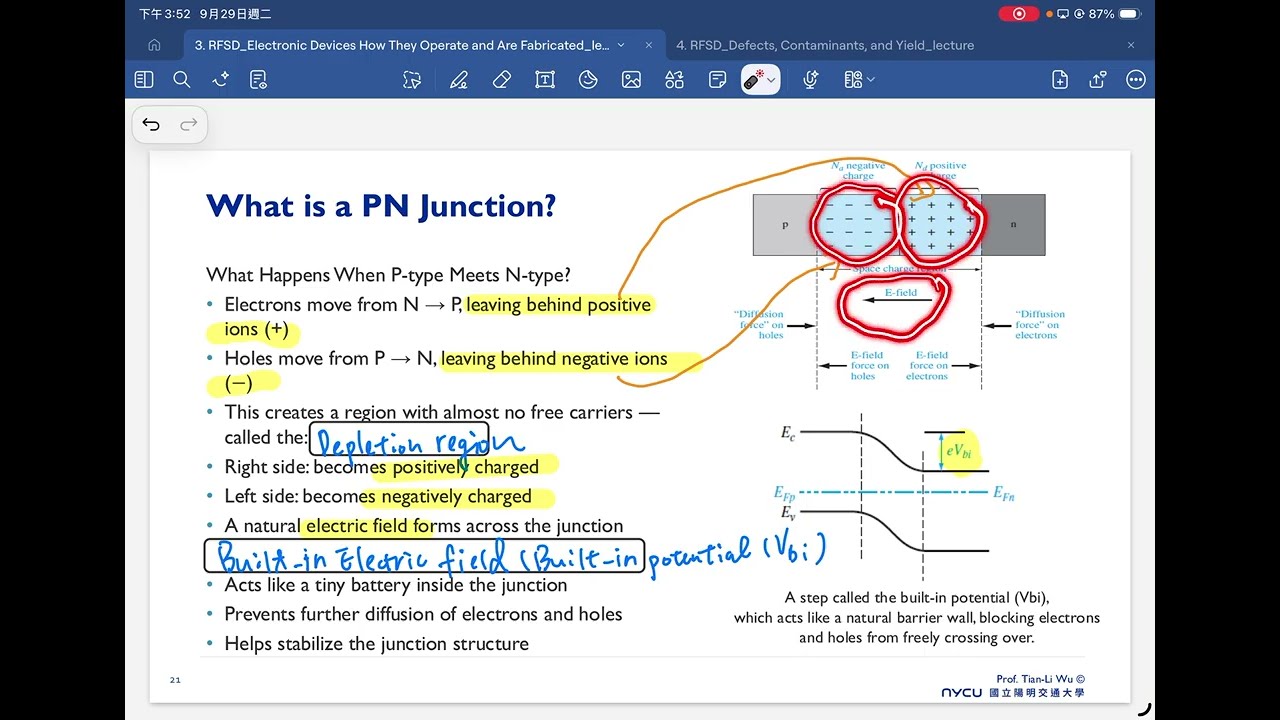Viewport: 1280px width, 720px height.
Task: Tap the EFn label in band diagram
Action: (x=1003, y=493)
